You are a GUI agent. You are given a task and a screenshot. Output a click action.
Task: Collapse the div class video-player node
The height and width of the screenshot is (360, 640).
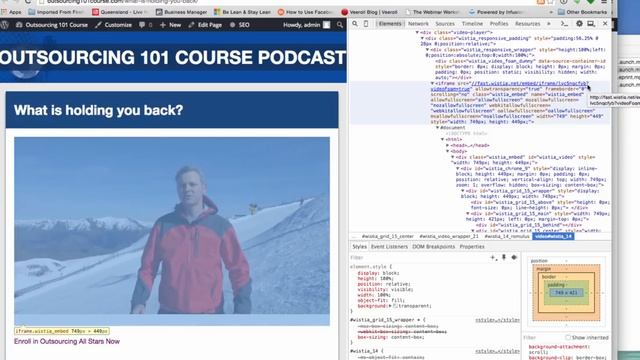pyautogui.click(x=417, y=32)
